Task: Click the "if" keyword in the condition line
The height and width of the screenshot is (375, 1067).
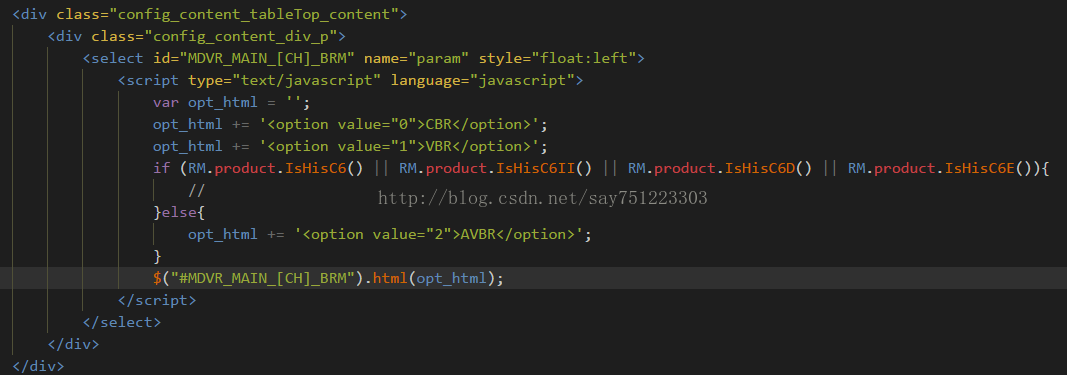Action: [x=161, y=168]
